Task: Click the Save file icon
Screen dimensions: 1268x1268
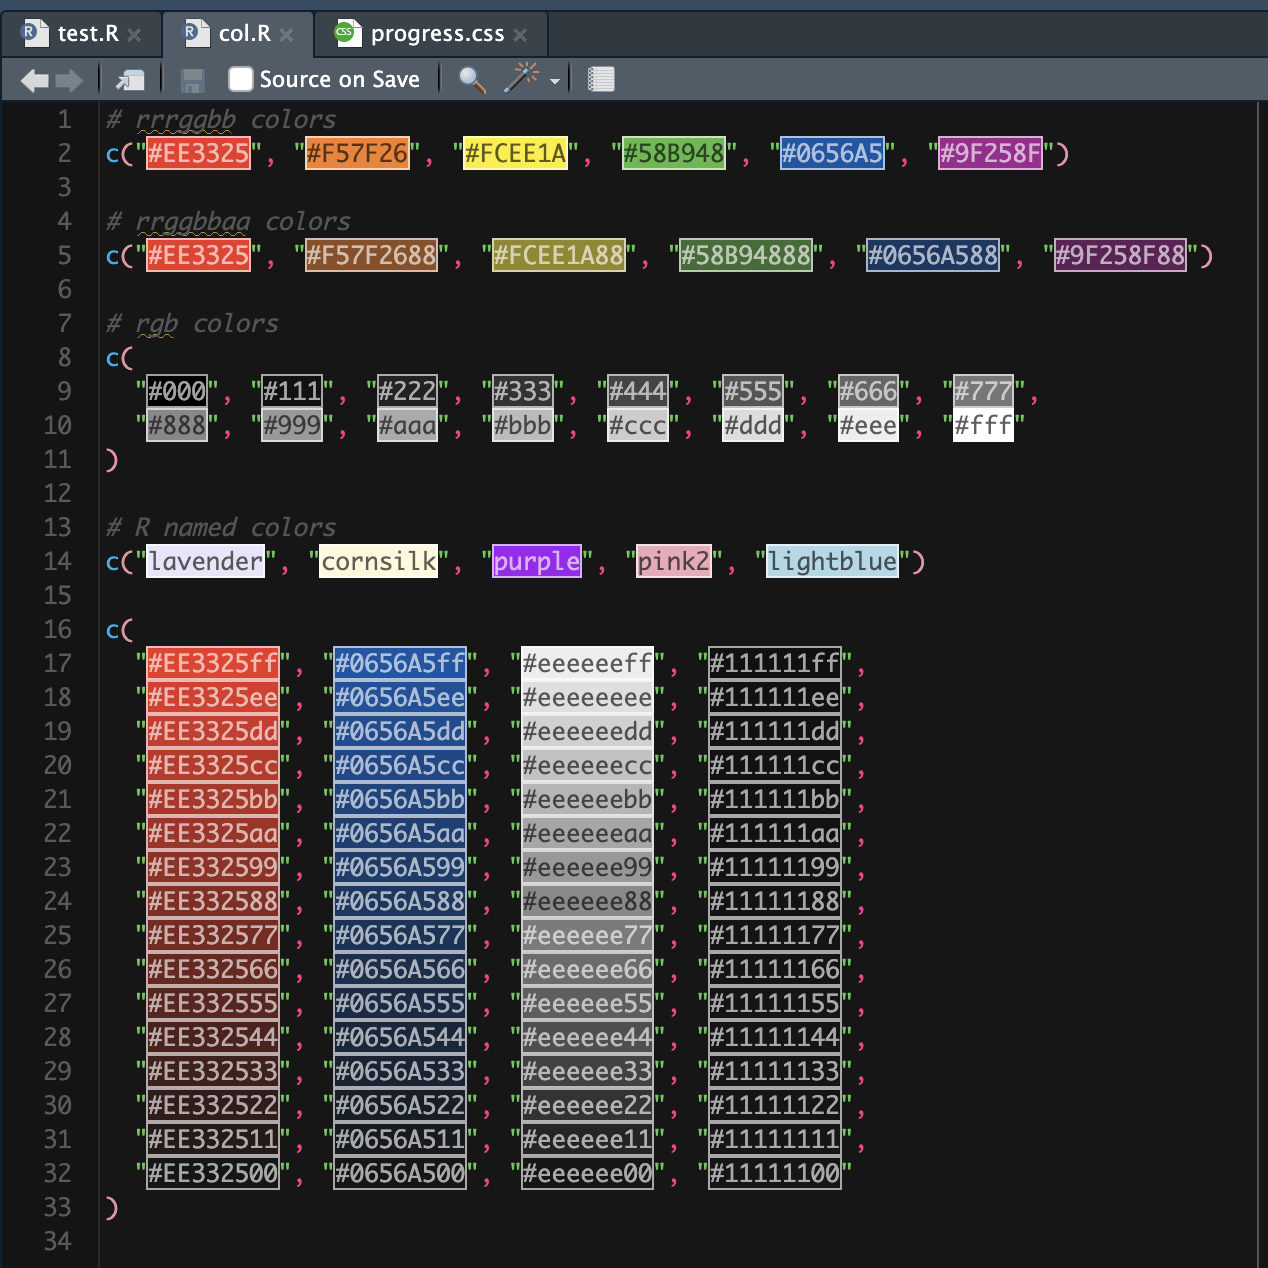Action: point(190,79)
